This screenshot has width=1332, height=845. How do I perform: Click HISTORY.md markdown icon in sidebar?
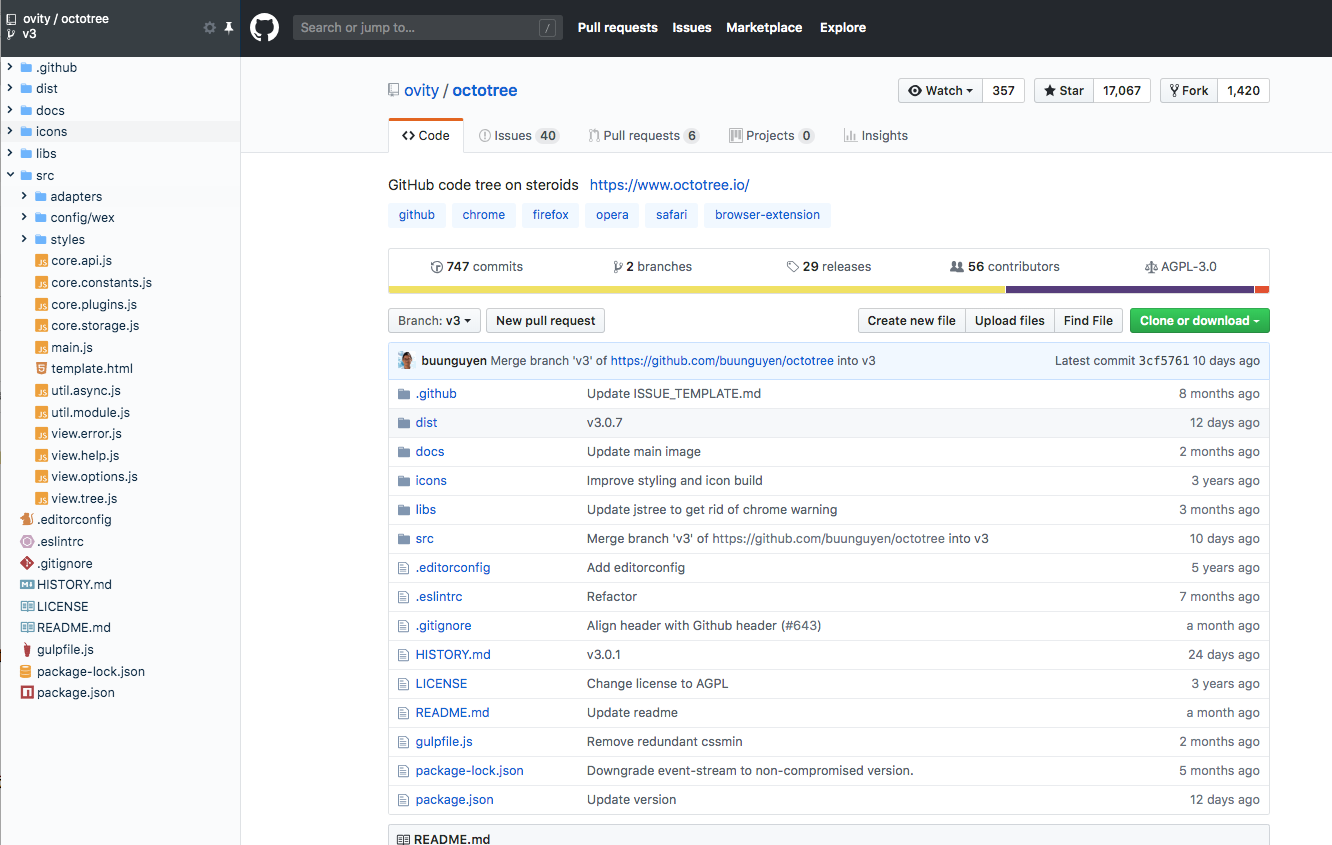[27, 585]
